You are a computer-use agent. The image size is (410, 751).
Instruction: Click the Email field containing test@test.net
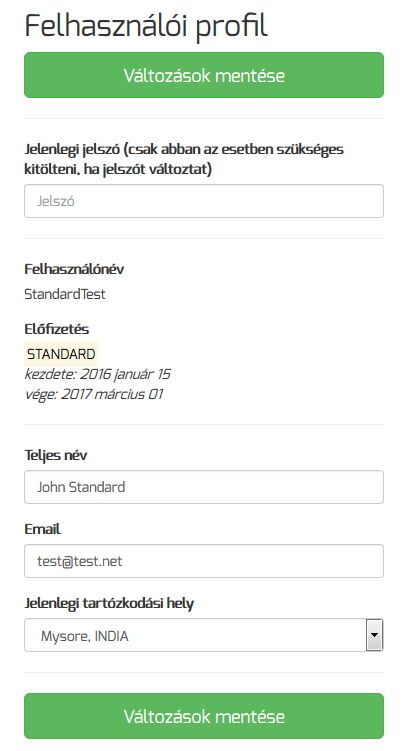204,561
